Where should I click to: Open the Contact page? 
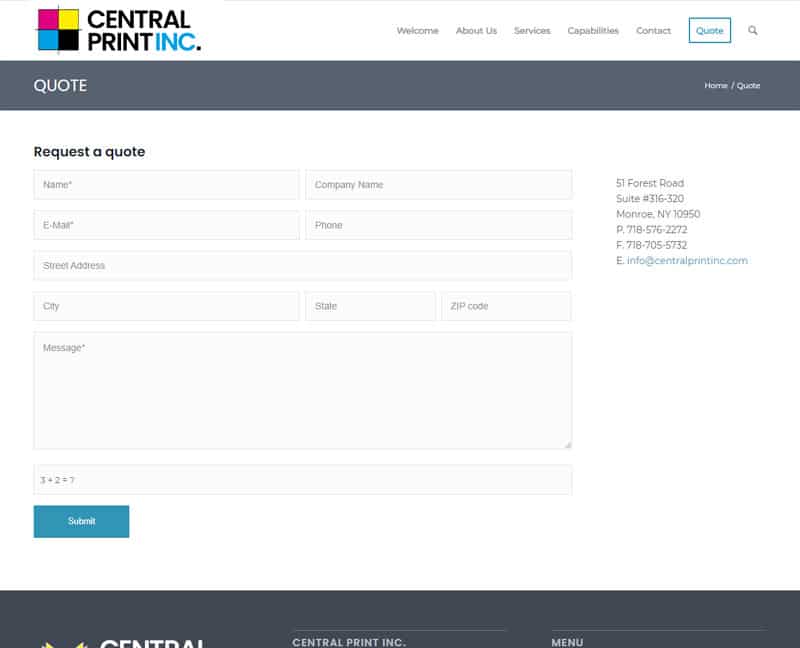[653, 31]
